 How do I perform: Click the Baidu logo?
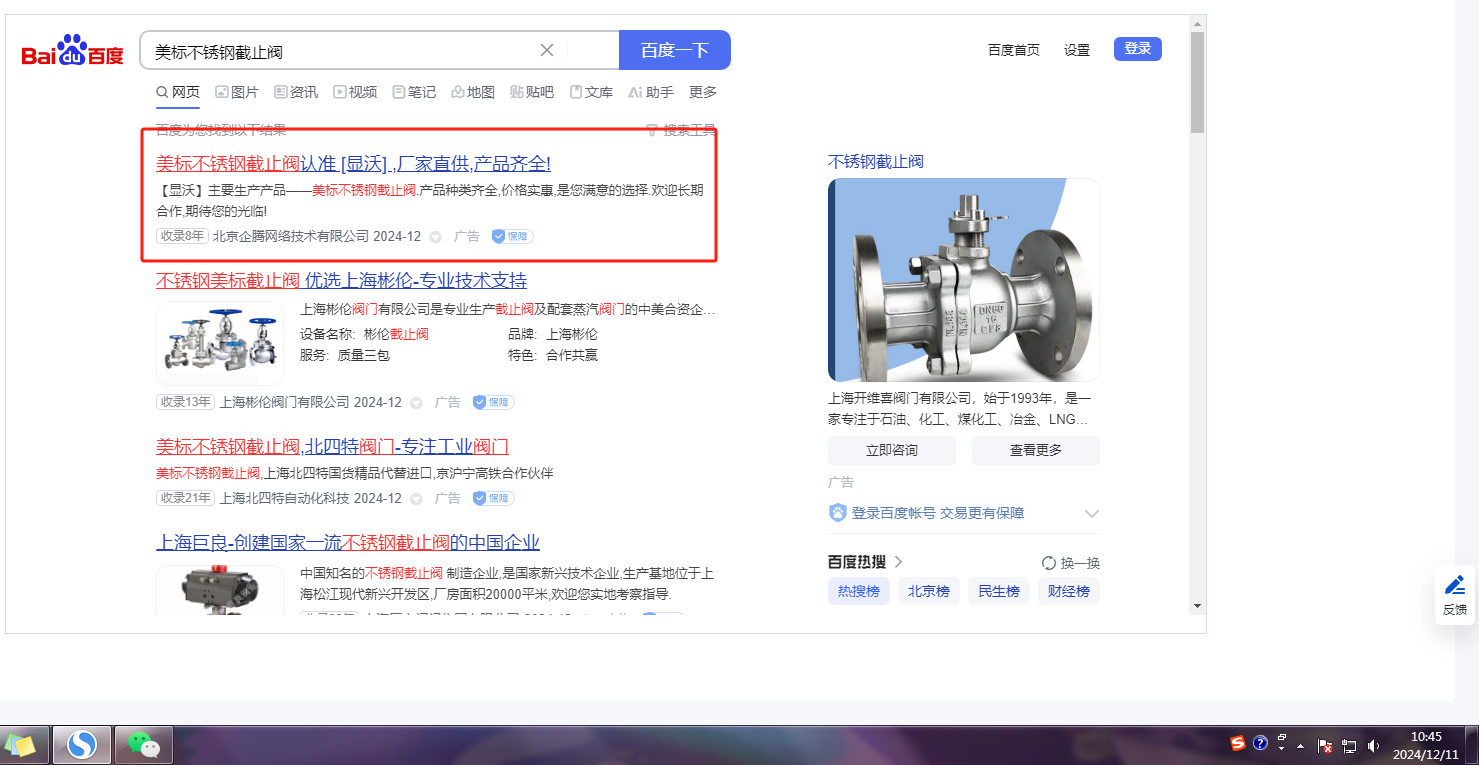point(73,50)
